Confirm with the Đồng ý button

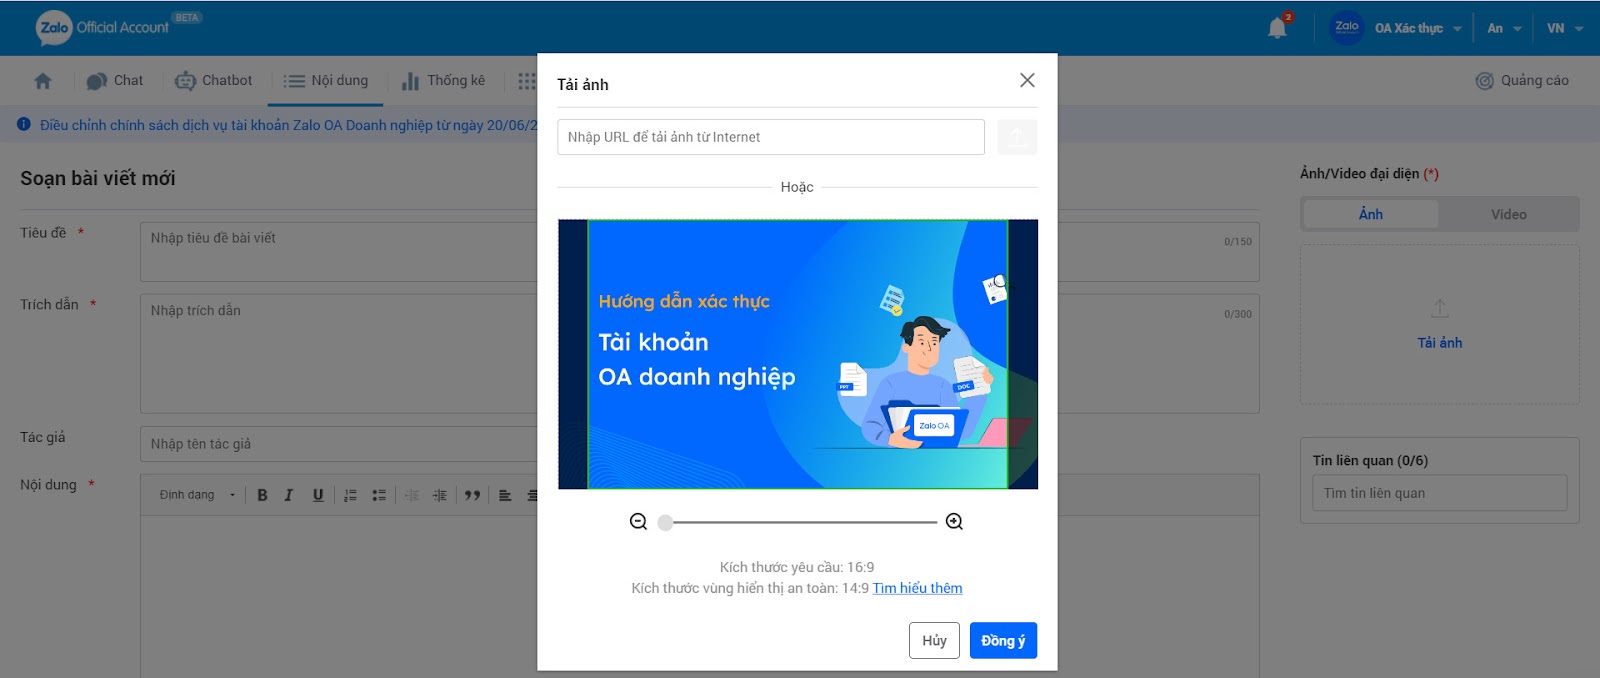(x=1003, y=641)
